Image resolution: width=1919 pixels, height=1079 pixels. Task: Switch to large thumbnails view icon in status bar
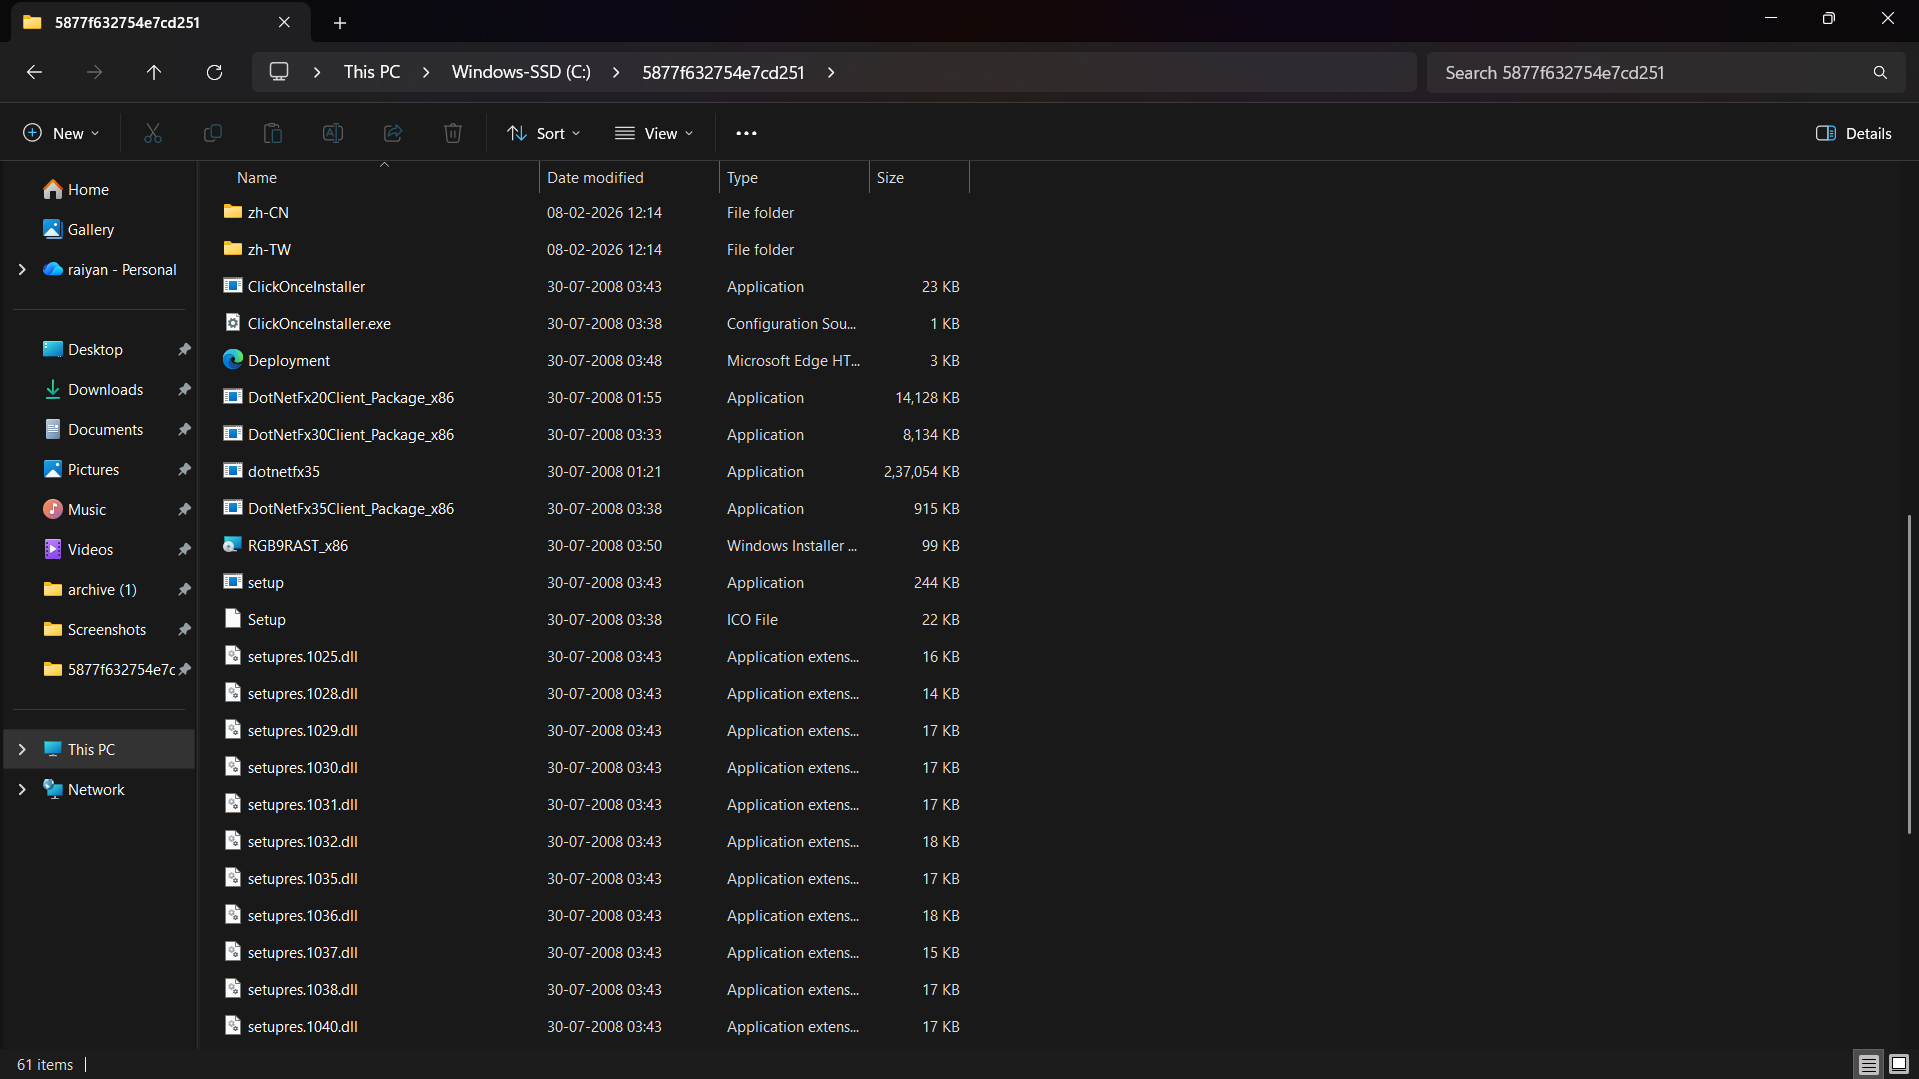click(1898, 1064)
